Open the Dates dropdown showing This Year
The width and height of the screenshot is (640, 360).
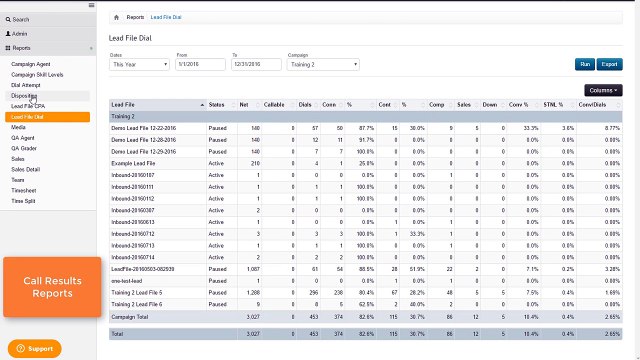[139, 64]
